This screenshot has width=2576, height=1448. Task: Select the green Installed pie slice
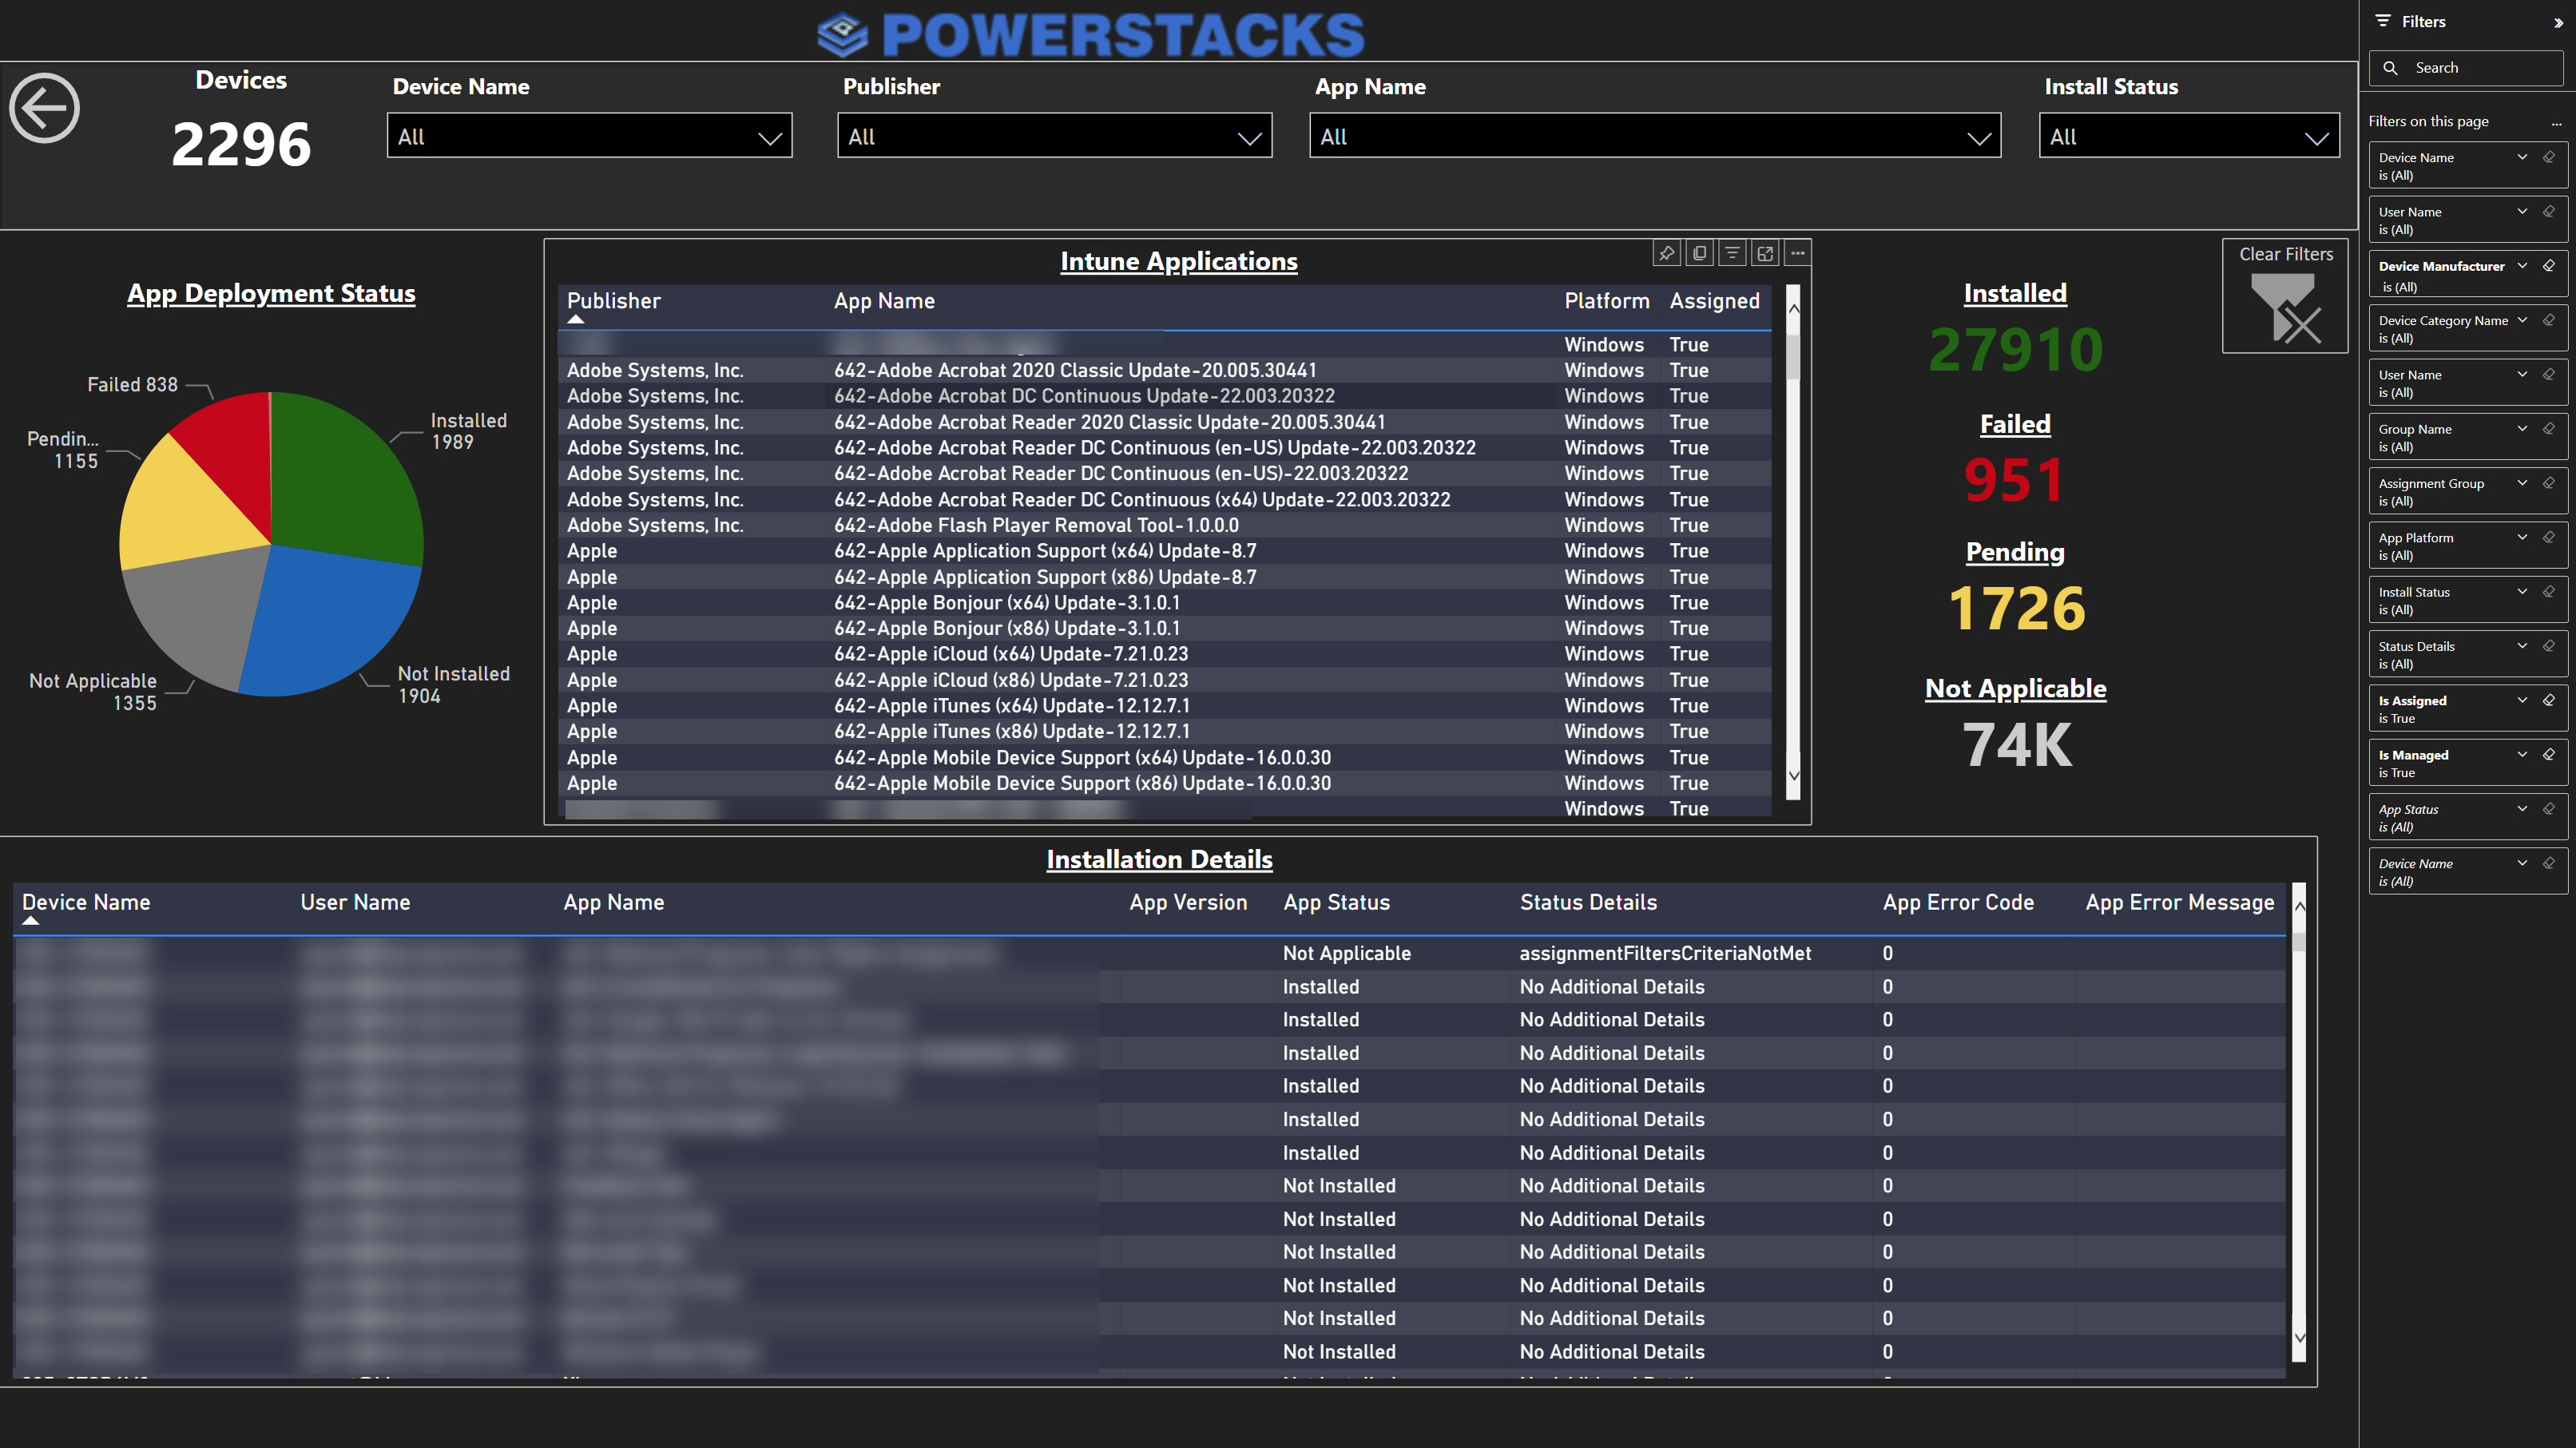pyautogui.click(x=345, y=480)
